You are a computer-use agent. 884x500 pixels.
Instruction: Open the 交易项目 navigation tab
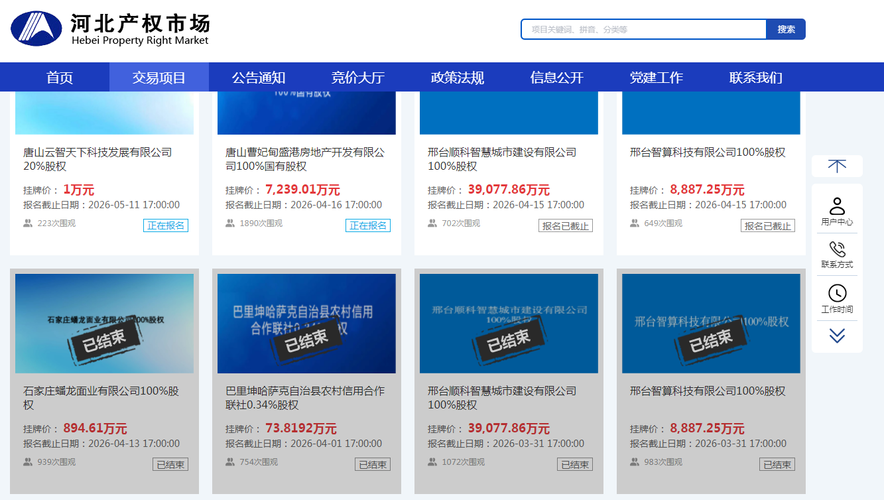click(159, 77)
